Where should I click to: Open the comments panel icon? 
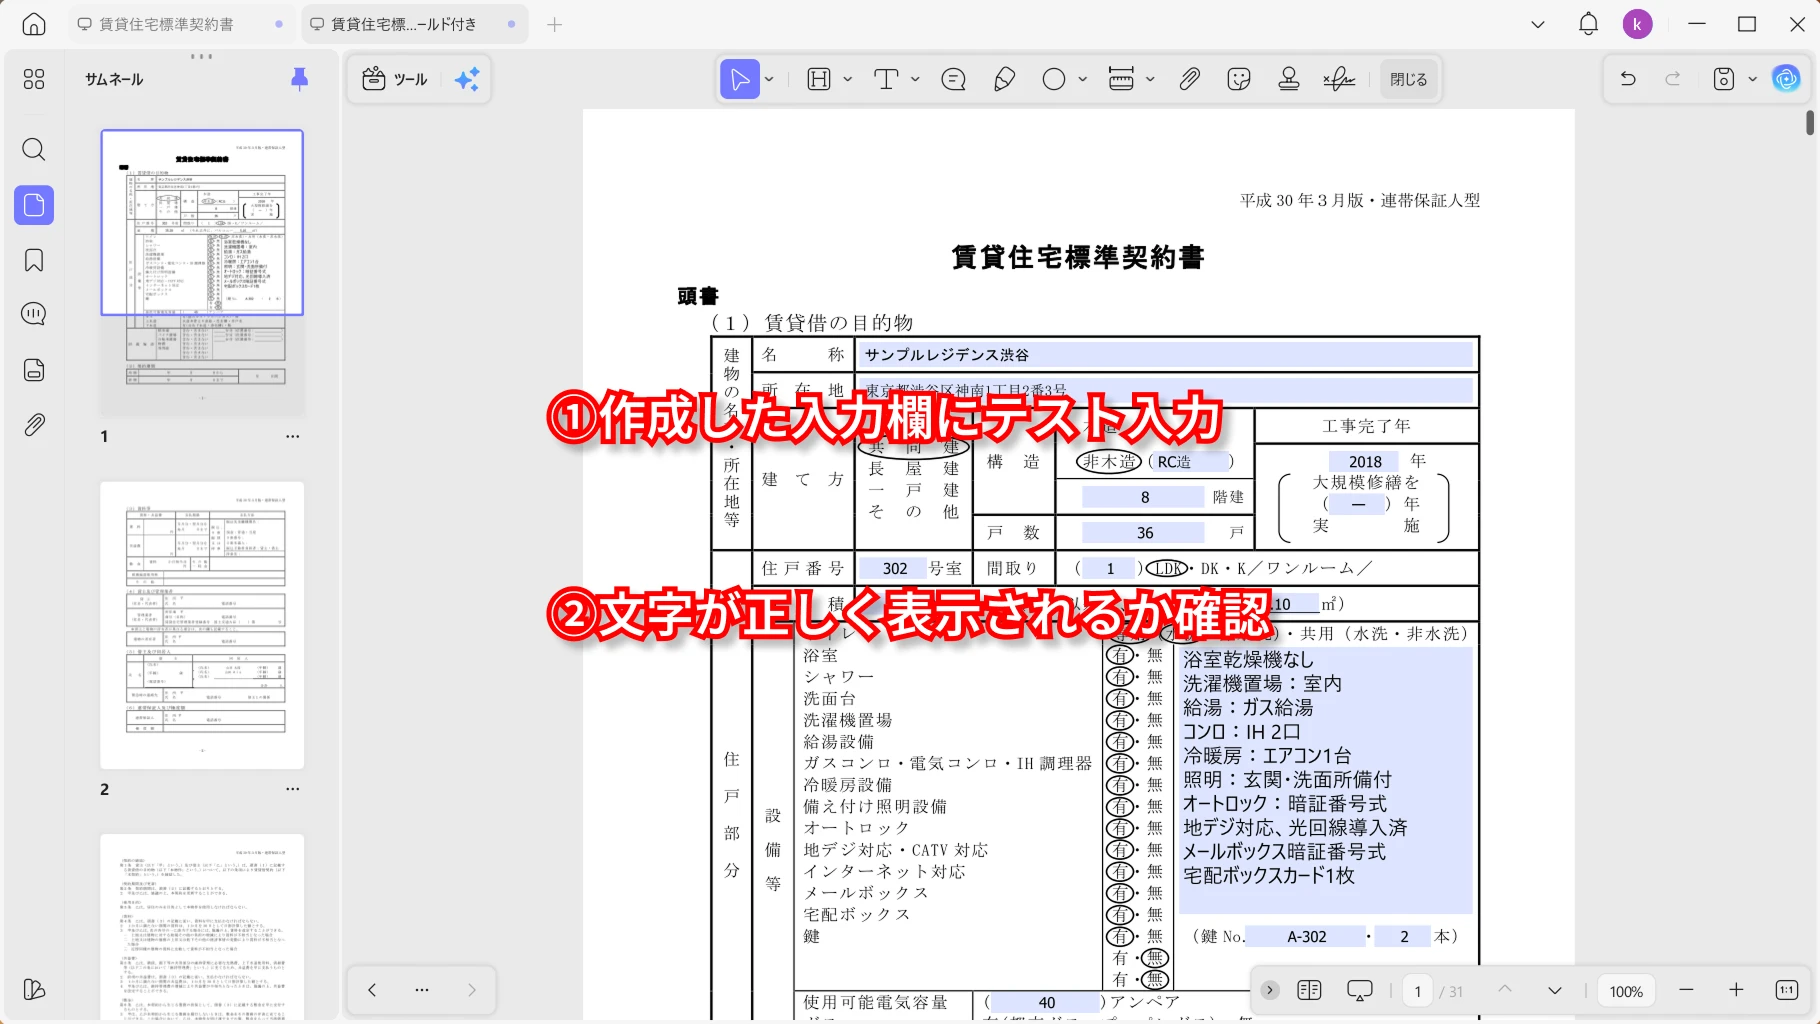(34, 314)
